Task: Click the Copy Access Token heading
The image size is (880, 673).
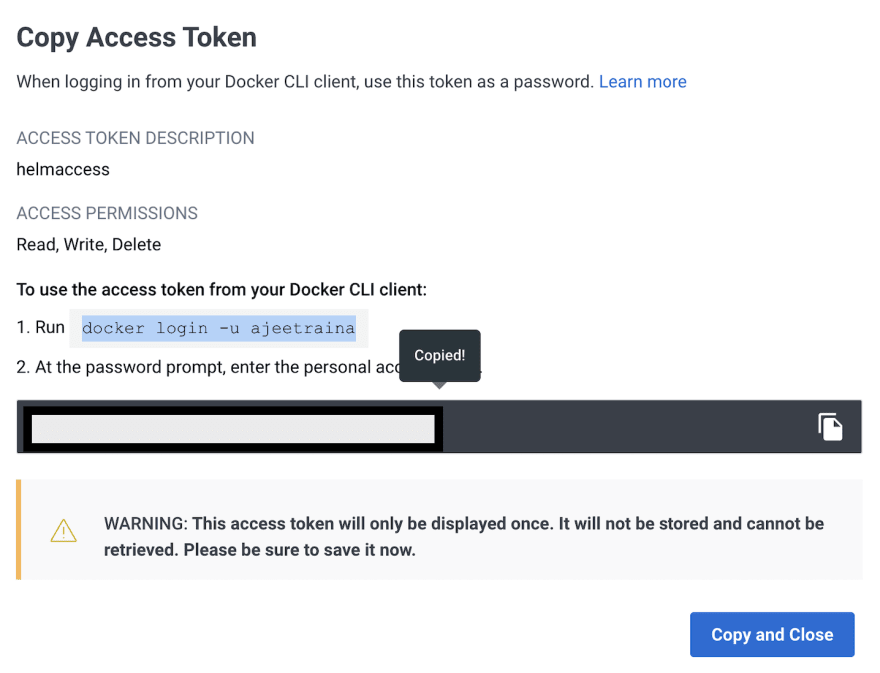Action: tap(136, 38)
